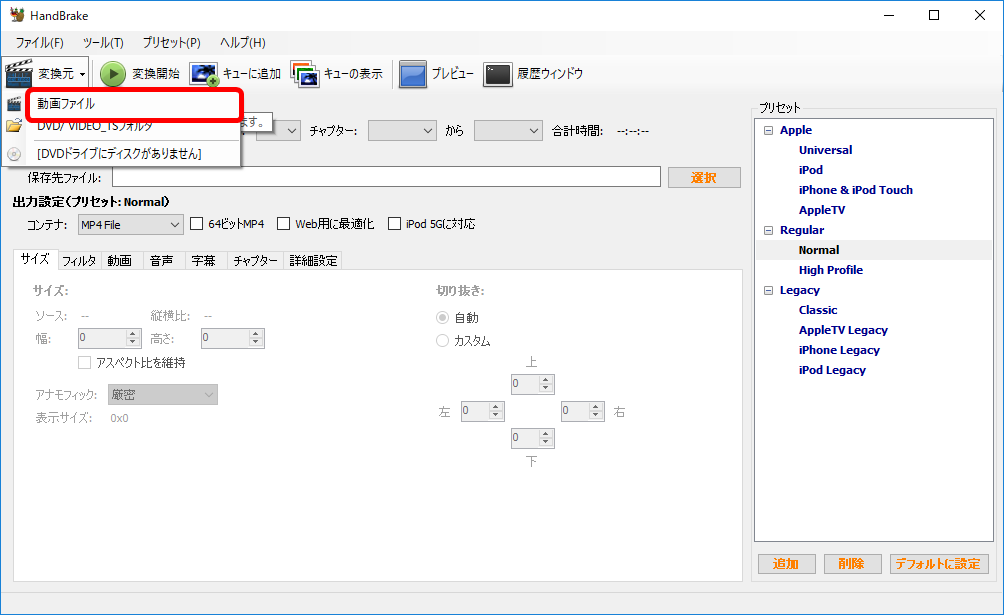Choose DVD/VIDEO_TSフォルダ menu entry
The image size is (1004, 615).
pos(133,126)
